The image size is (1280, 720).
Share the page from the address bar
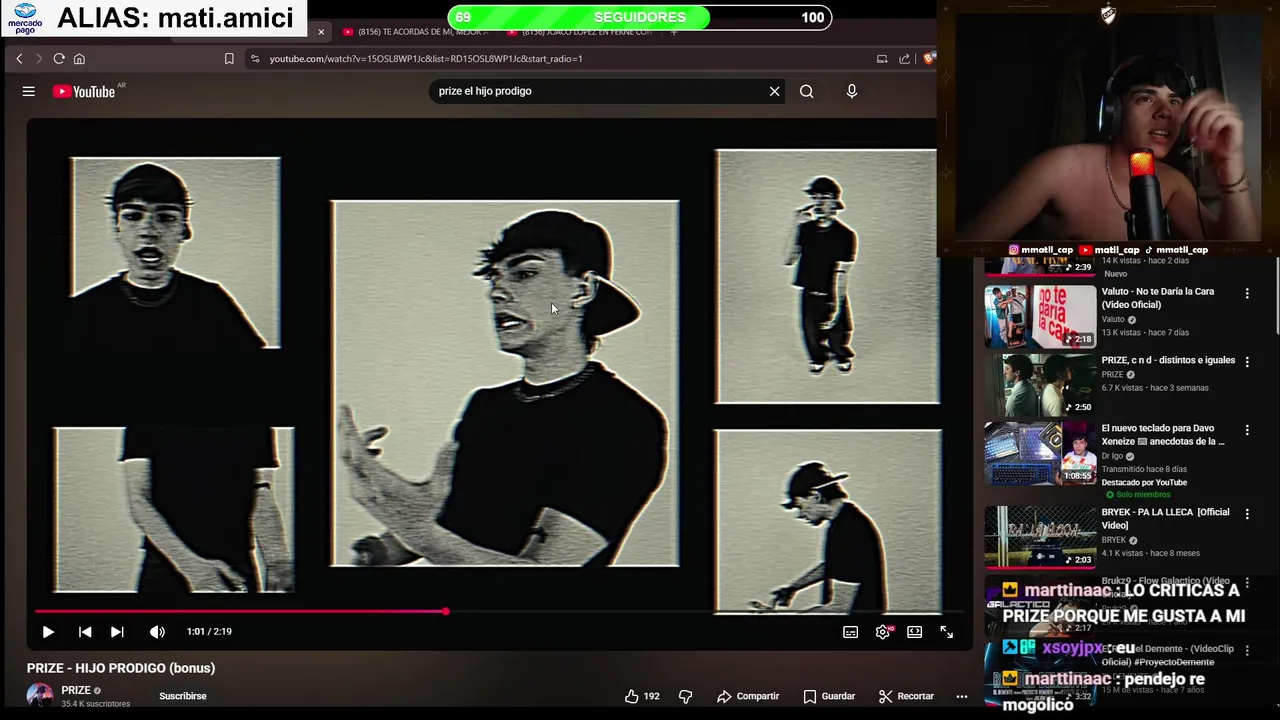[904, 59]
